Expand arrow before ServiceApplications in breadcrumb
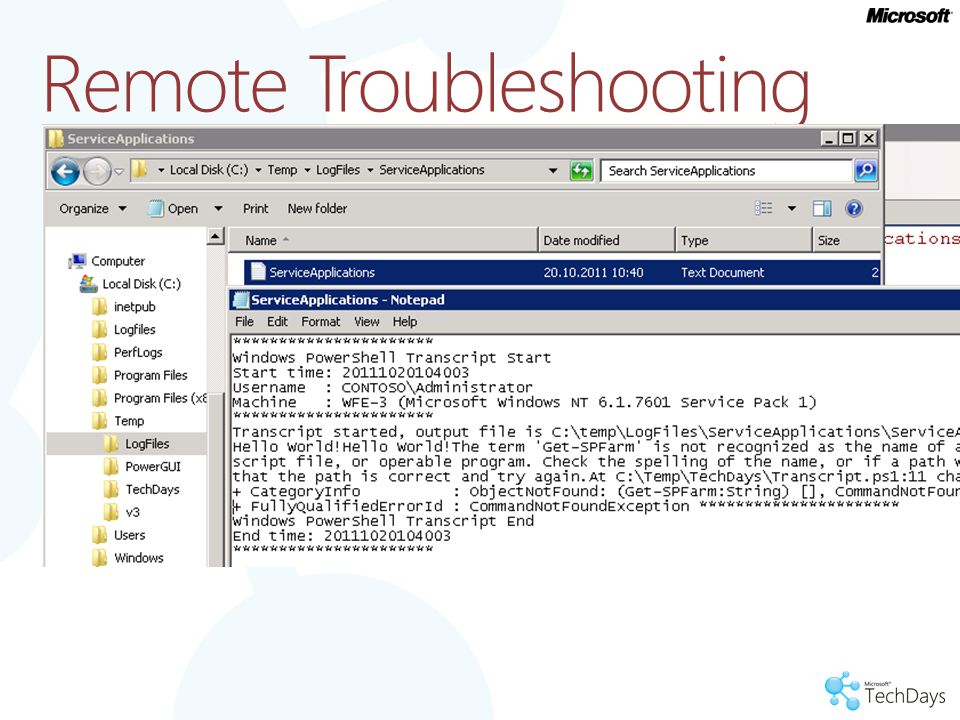 pos(370,170)
